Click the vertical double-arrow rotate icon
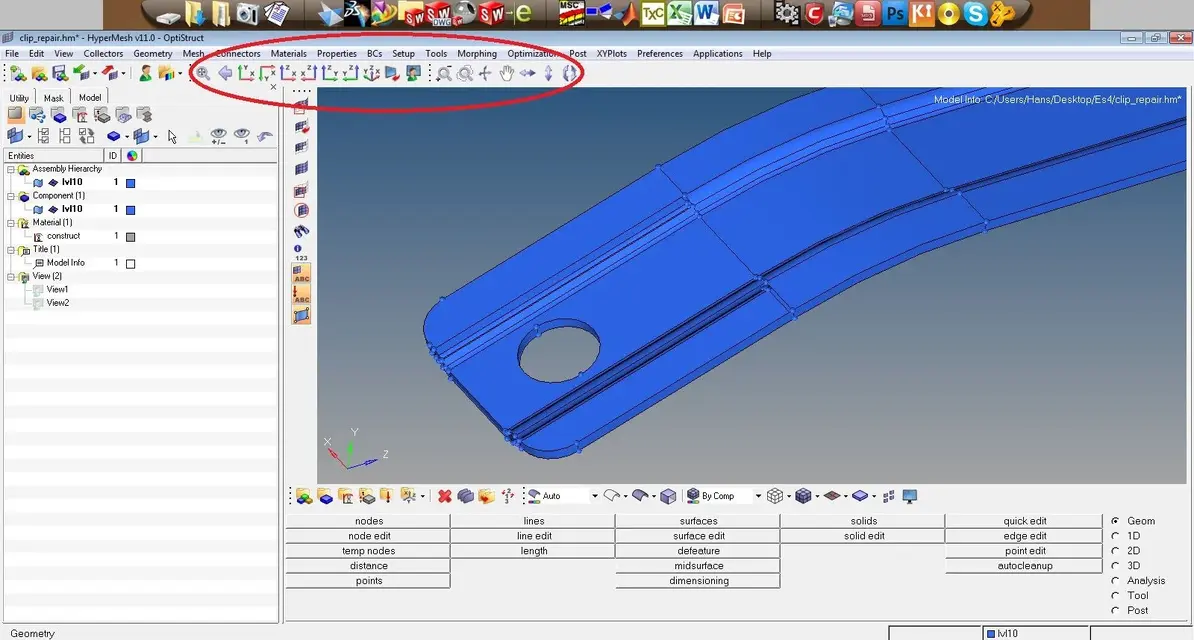 tap(548, 73)
